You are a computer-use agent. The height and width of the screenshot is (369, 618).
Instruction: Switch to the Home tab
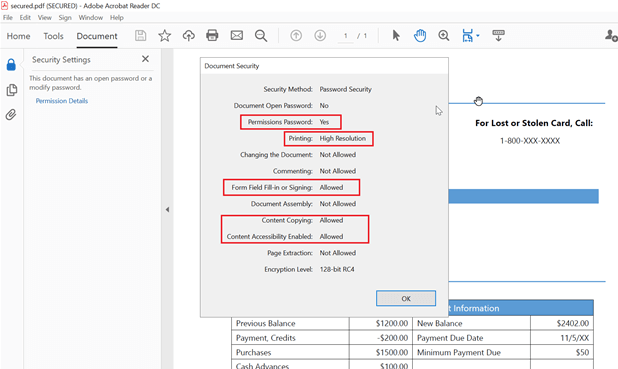(x=19, y=36)
